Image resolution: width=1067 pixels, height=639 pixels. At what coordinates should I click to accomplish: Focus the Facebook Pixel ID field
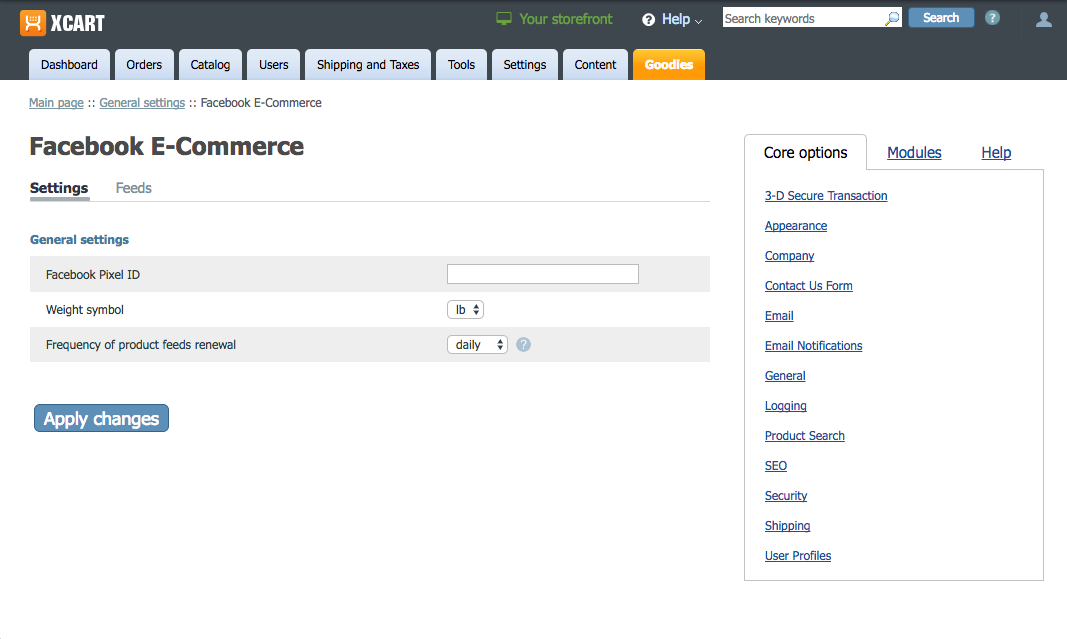[543, 274]
